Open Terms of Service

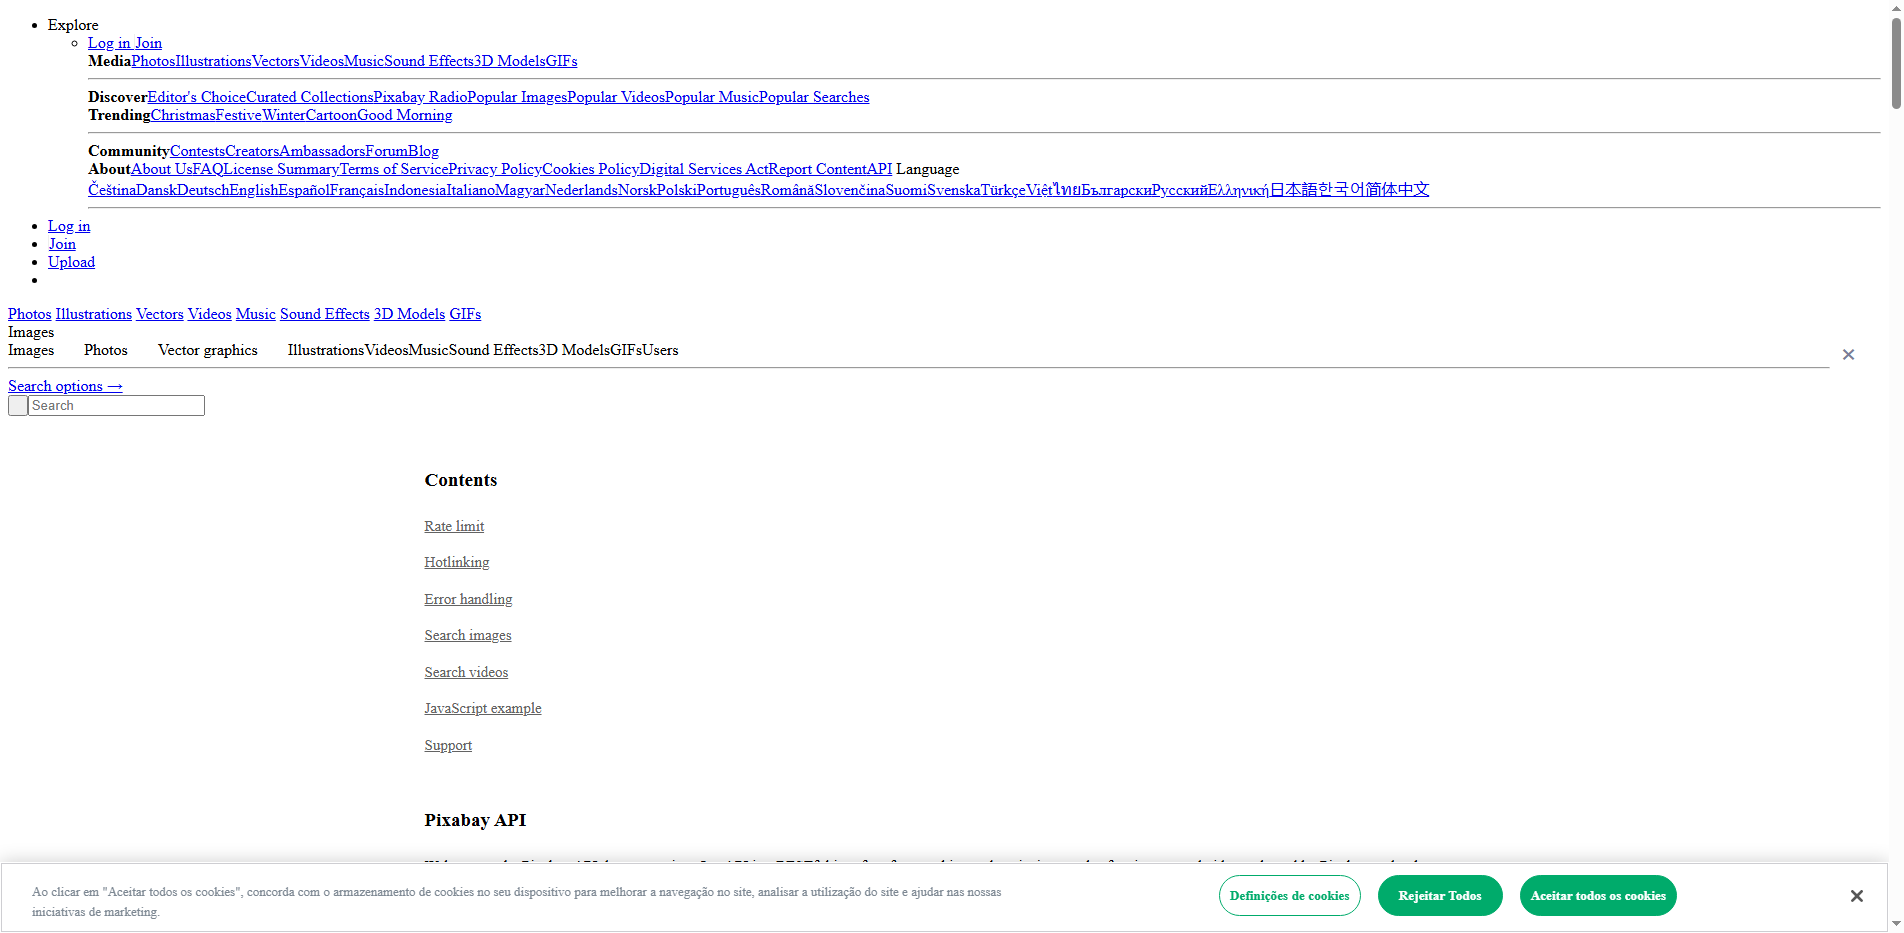click(x=394, y=169)
